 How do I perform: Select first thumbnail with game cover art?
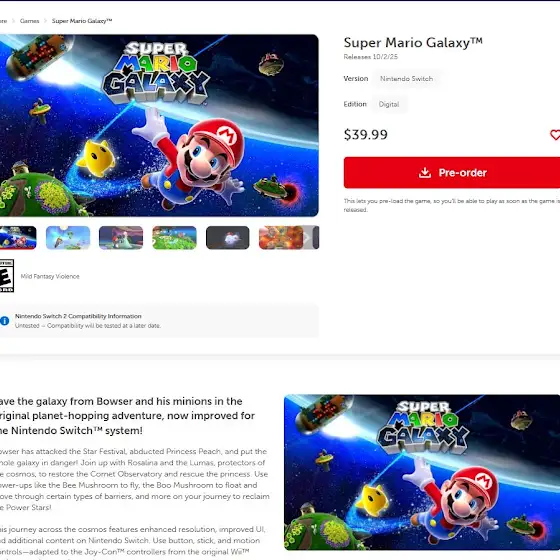pyautogui.click(x=18, y=238)
